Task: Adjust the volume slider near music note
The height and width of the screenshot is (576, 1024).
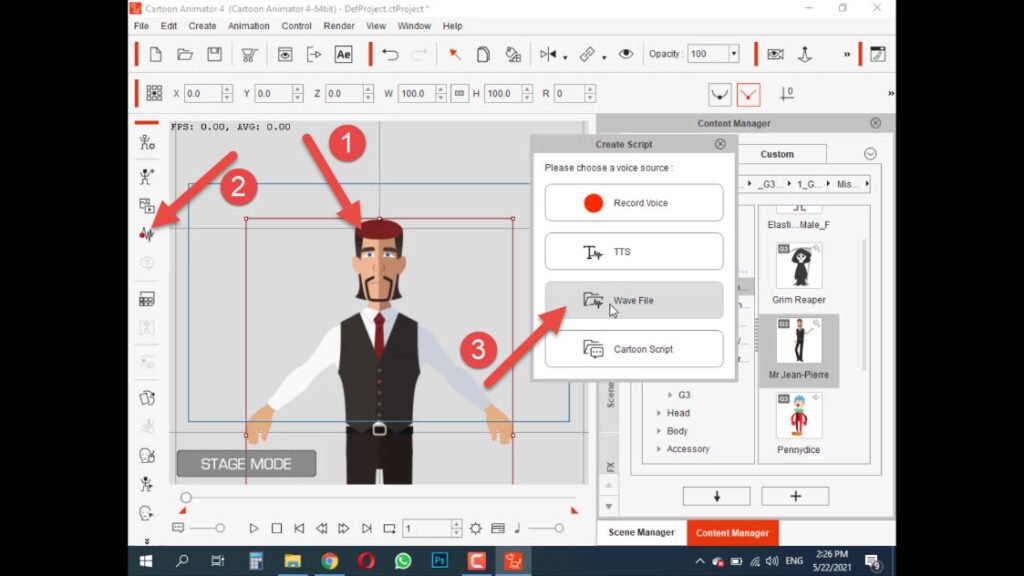Action: [x=558, y=528]
